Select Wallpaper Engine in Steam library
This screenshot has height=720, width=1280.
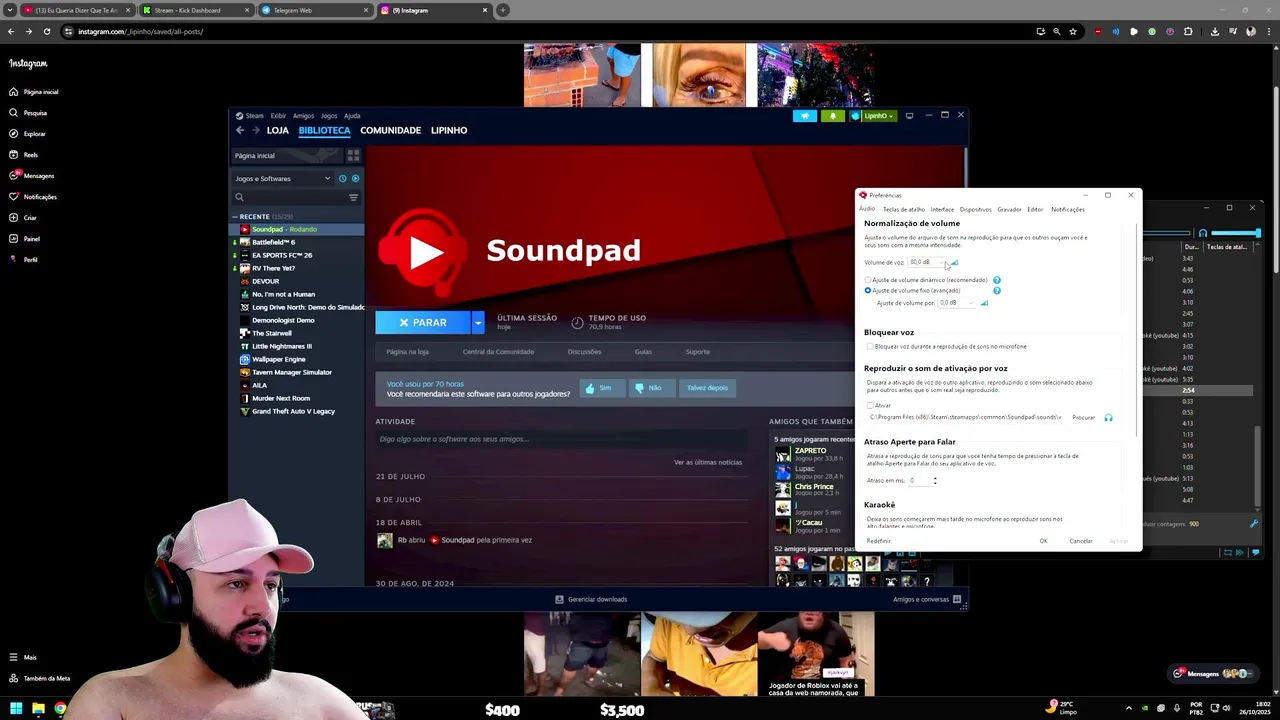tap(298, 359)
